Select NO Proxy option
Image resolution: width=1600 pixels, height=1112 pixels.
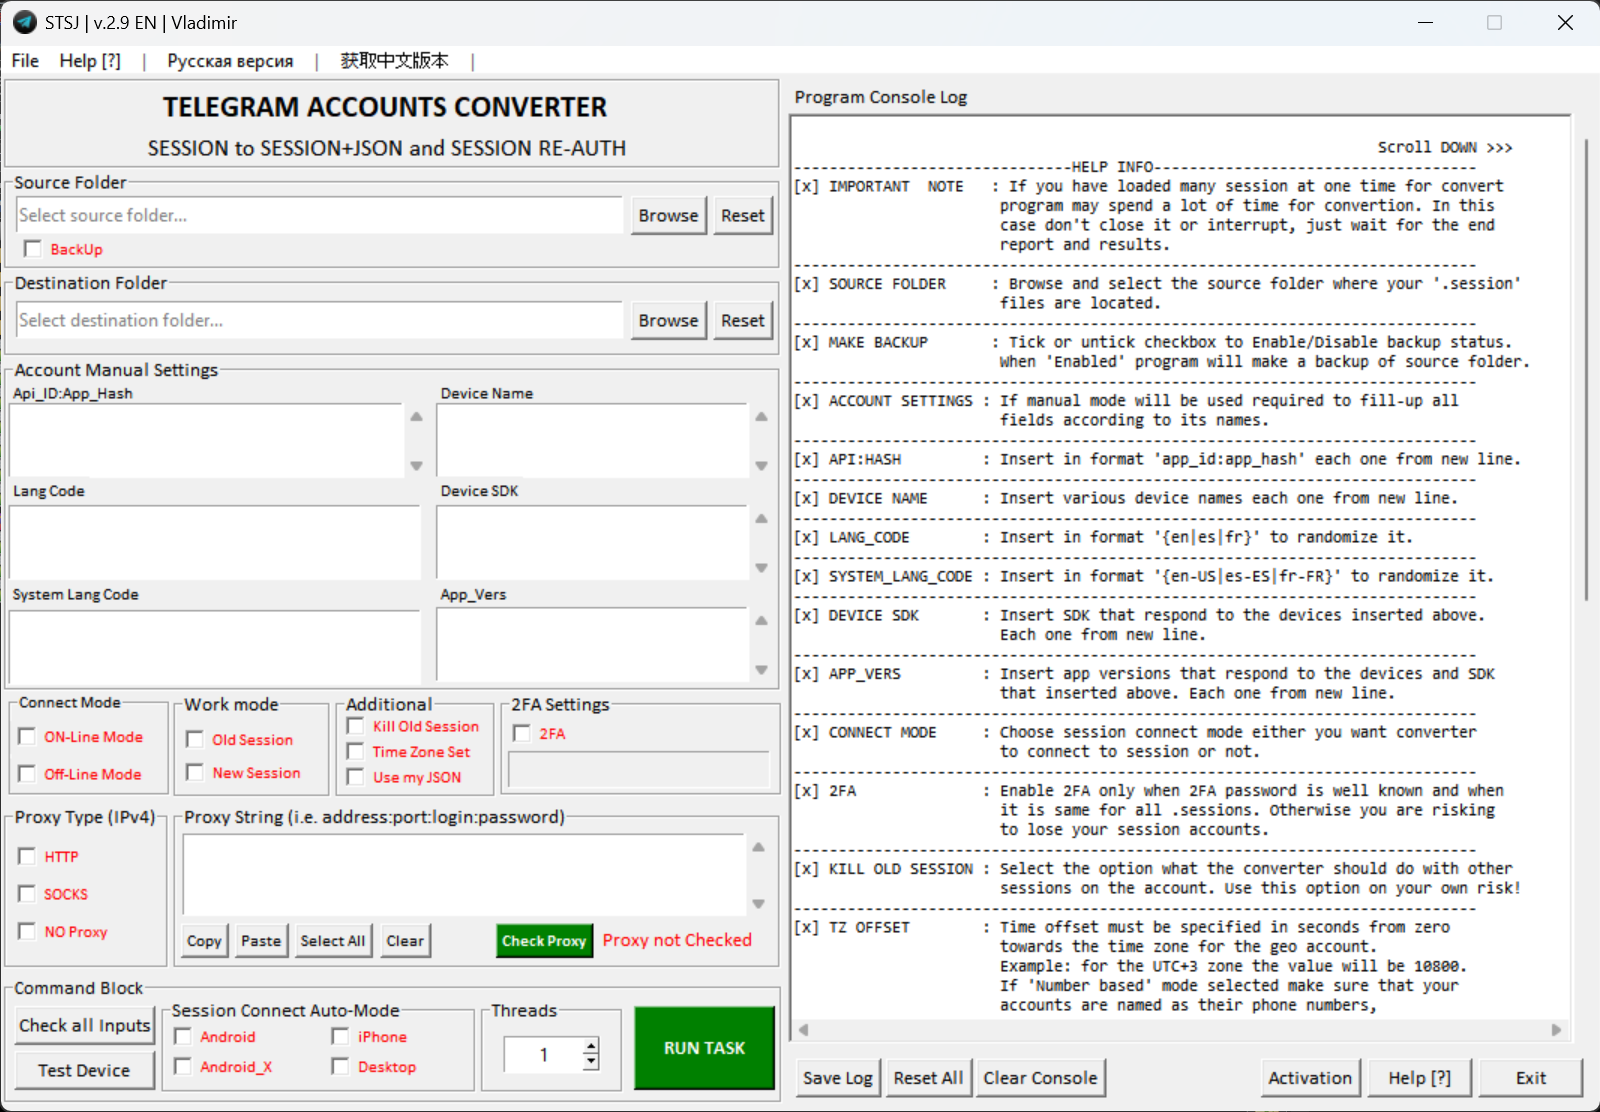pos(27,931)
